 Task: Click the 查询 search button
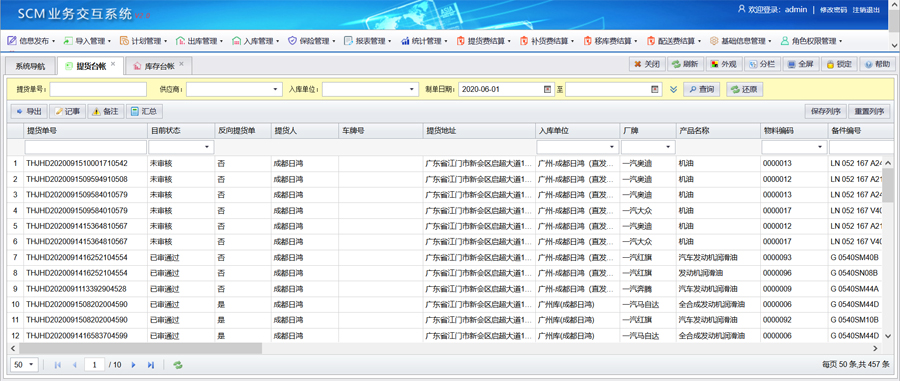[x=702, y=90]
